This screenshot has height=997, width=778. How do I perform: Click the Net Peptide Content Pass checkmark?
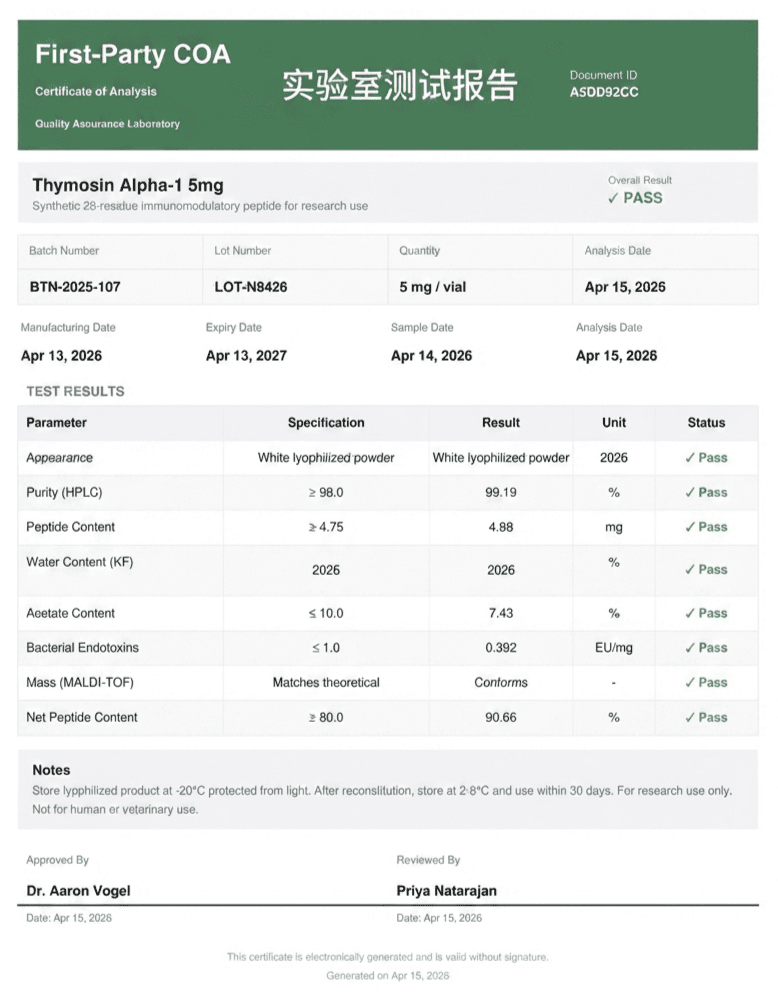point(690,717)
